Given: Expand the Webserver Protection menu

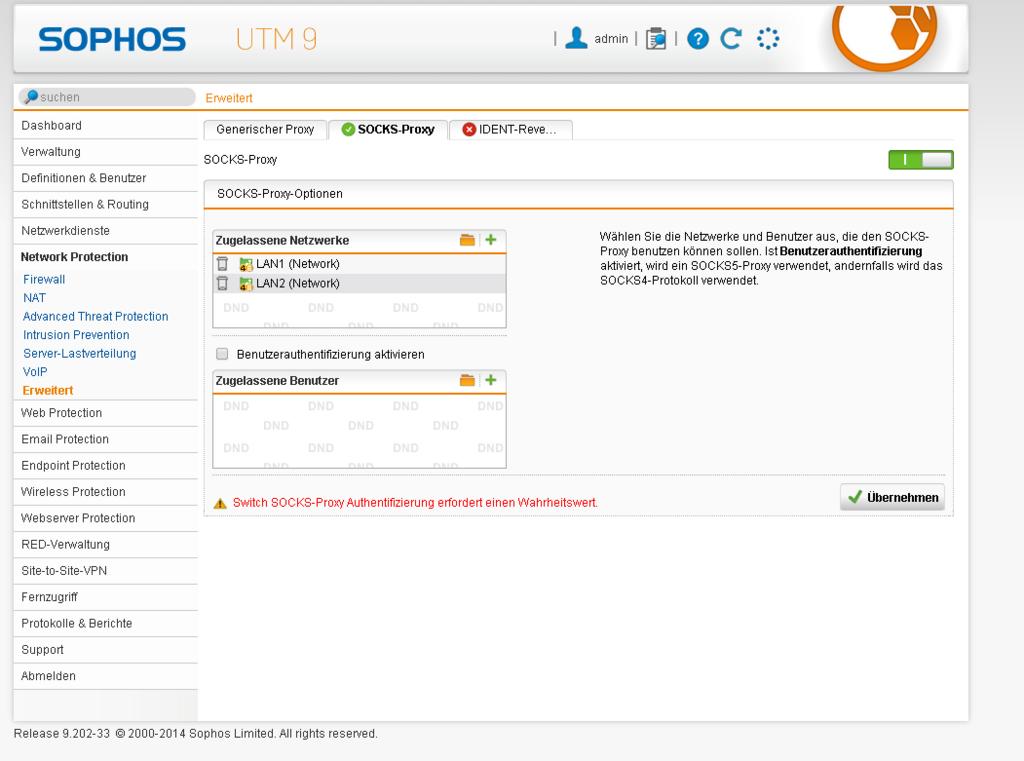Looking at the screenshot, I should coord(105,518).
